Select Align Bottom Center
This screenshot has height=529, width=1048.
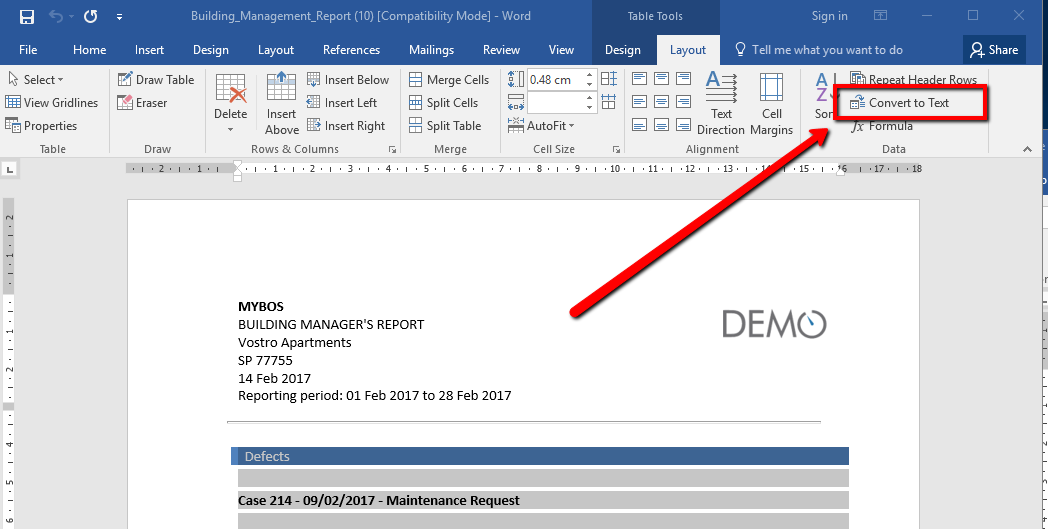[661, 125]
